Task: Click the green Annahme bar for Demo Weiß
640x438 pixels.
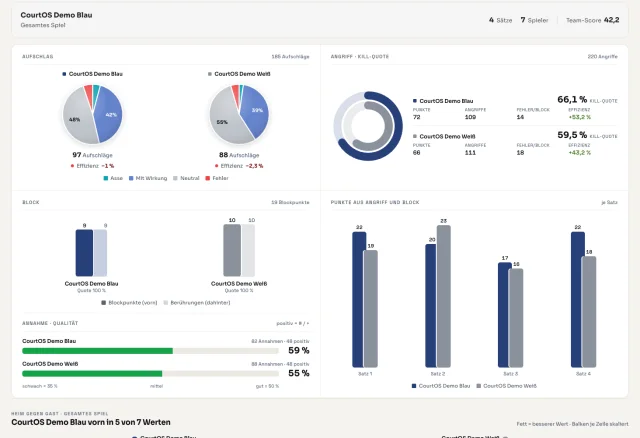Action: tap(92, 374)
